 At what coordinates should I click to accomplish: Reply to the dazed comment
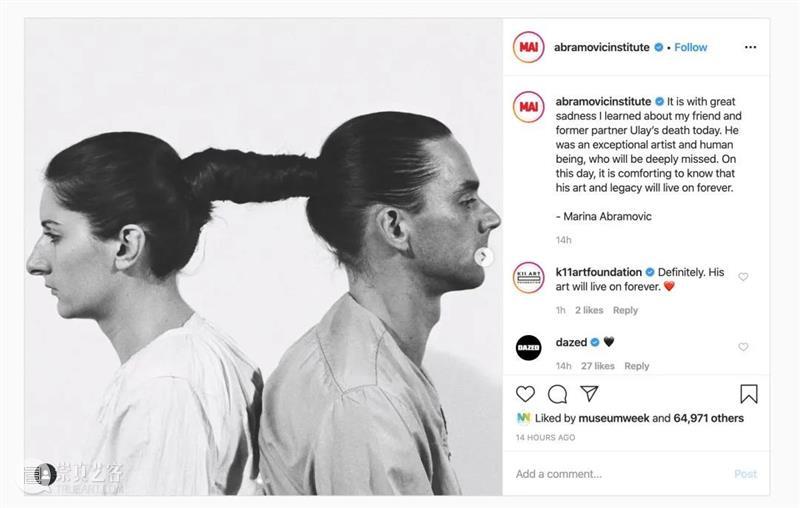[x=637, y=366]
